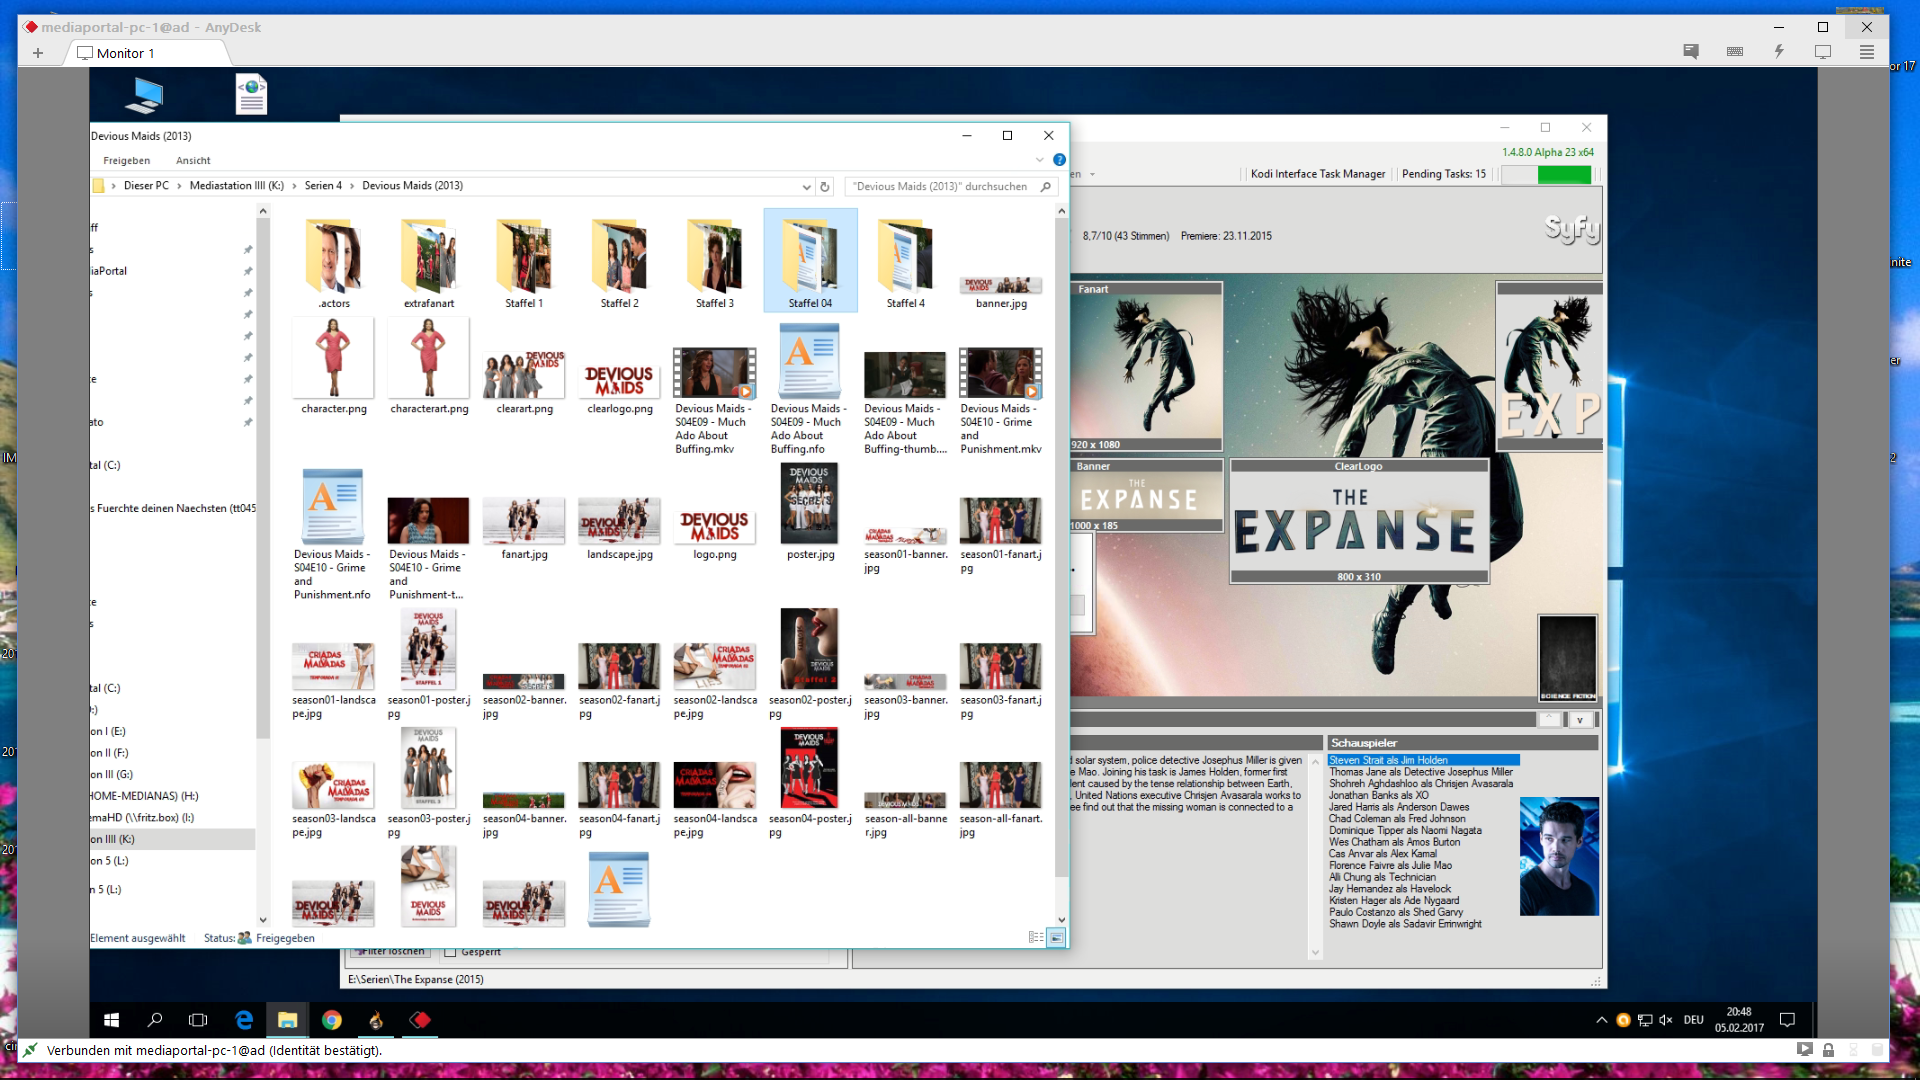Open Chrome from the taskbar
This screenshot has height=1080, width=1920.
tap(332, 1020)
